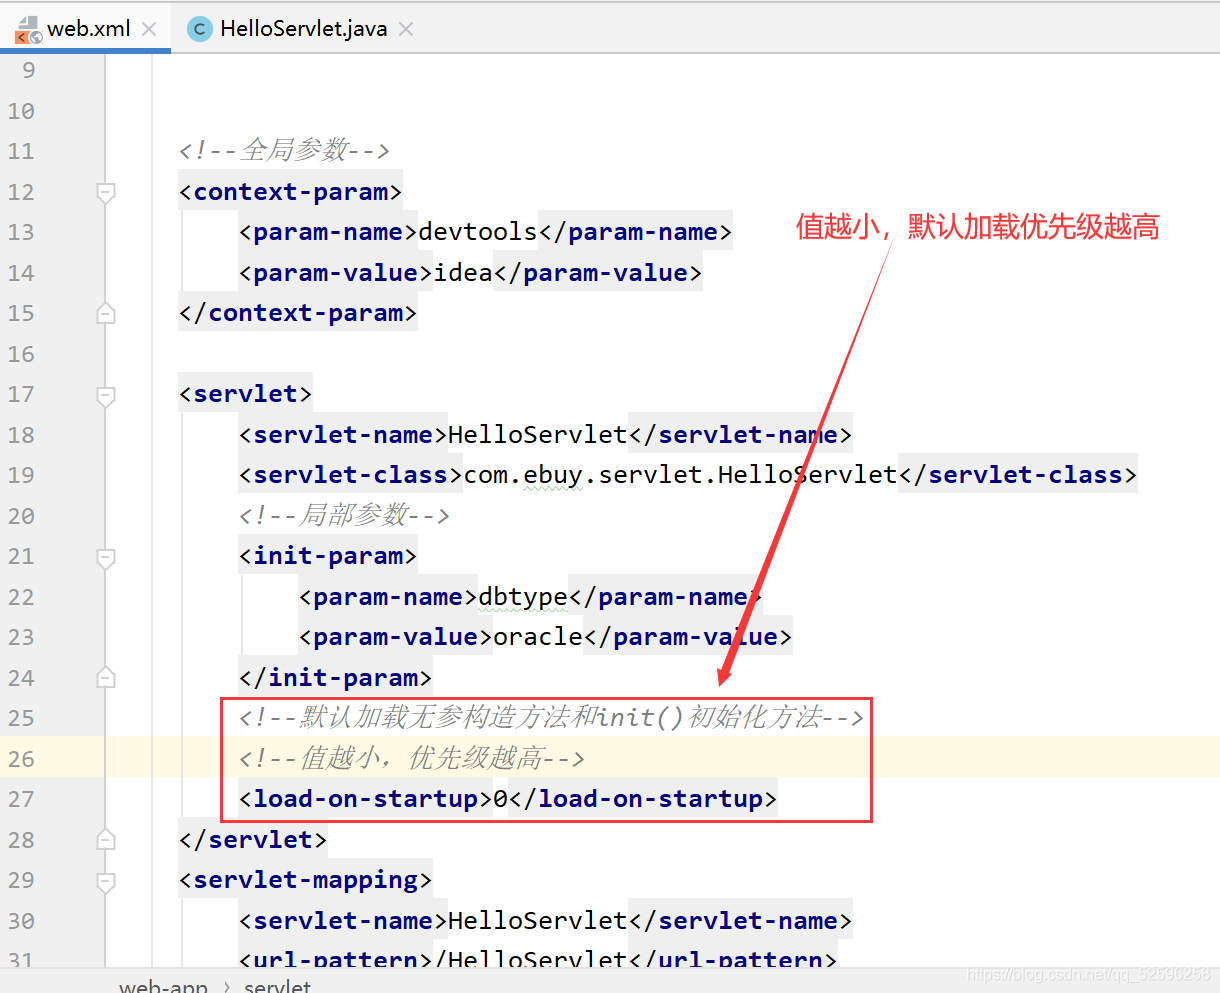Click HelloServlet in servlet-name on line 30

click(538, 921)
